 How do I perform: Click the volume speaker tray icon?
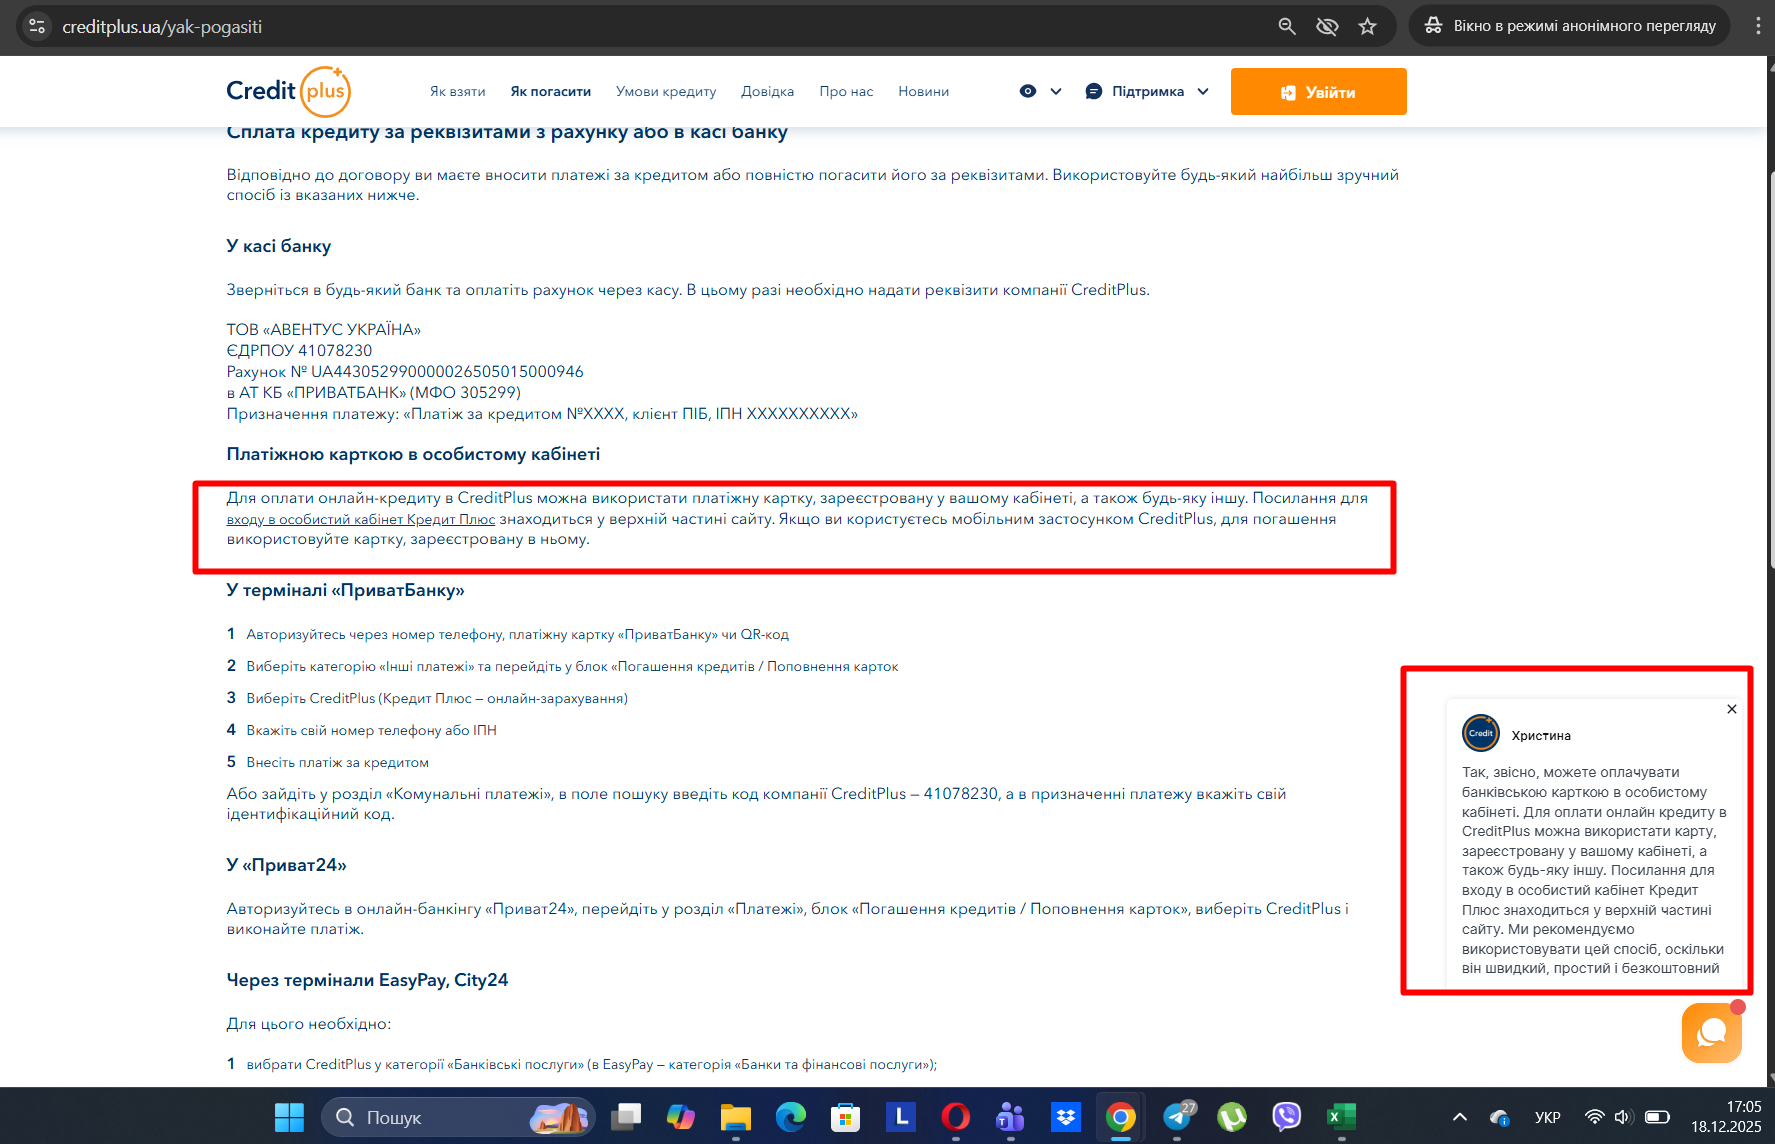point(1623,1117)
